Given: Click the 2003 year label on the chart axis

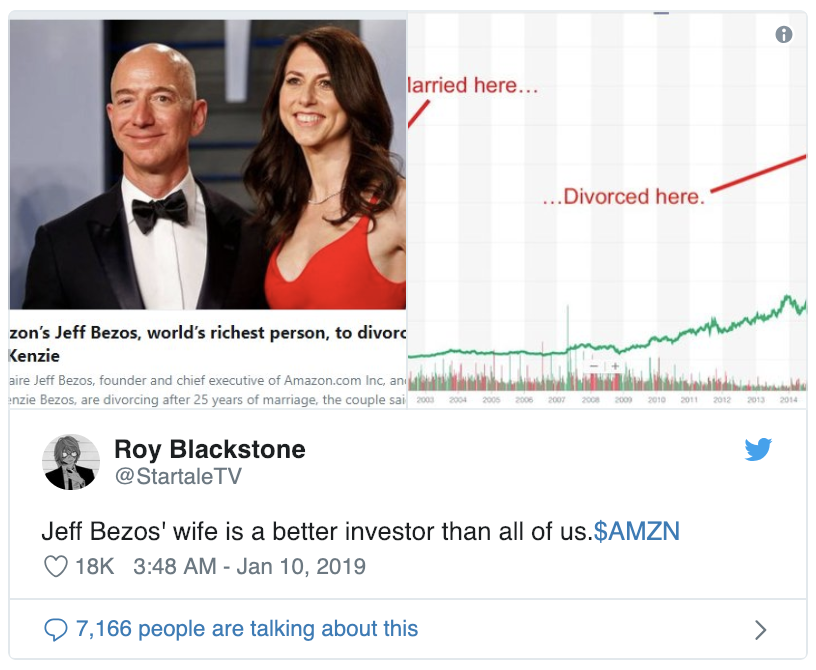Looking at the screenshot, I should [425, 399].
